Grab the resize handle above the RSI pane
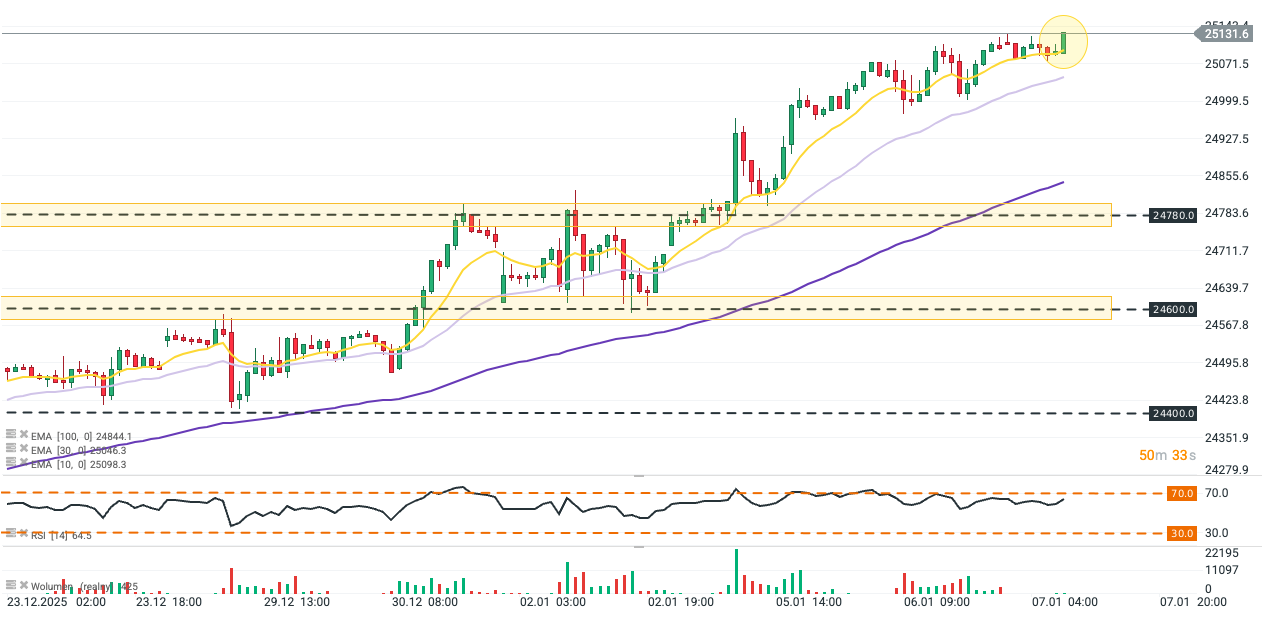 tap(640, 476)
